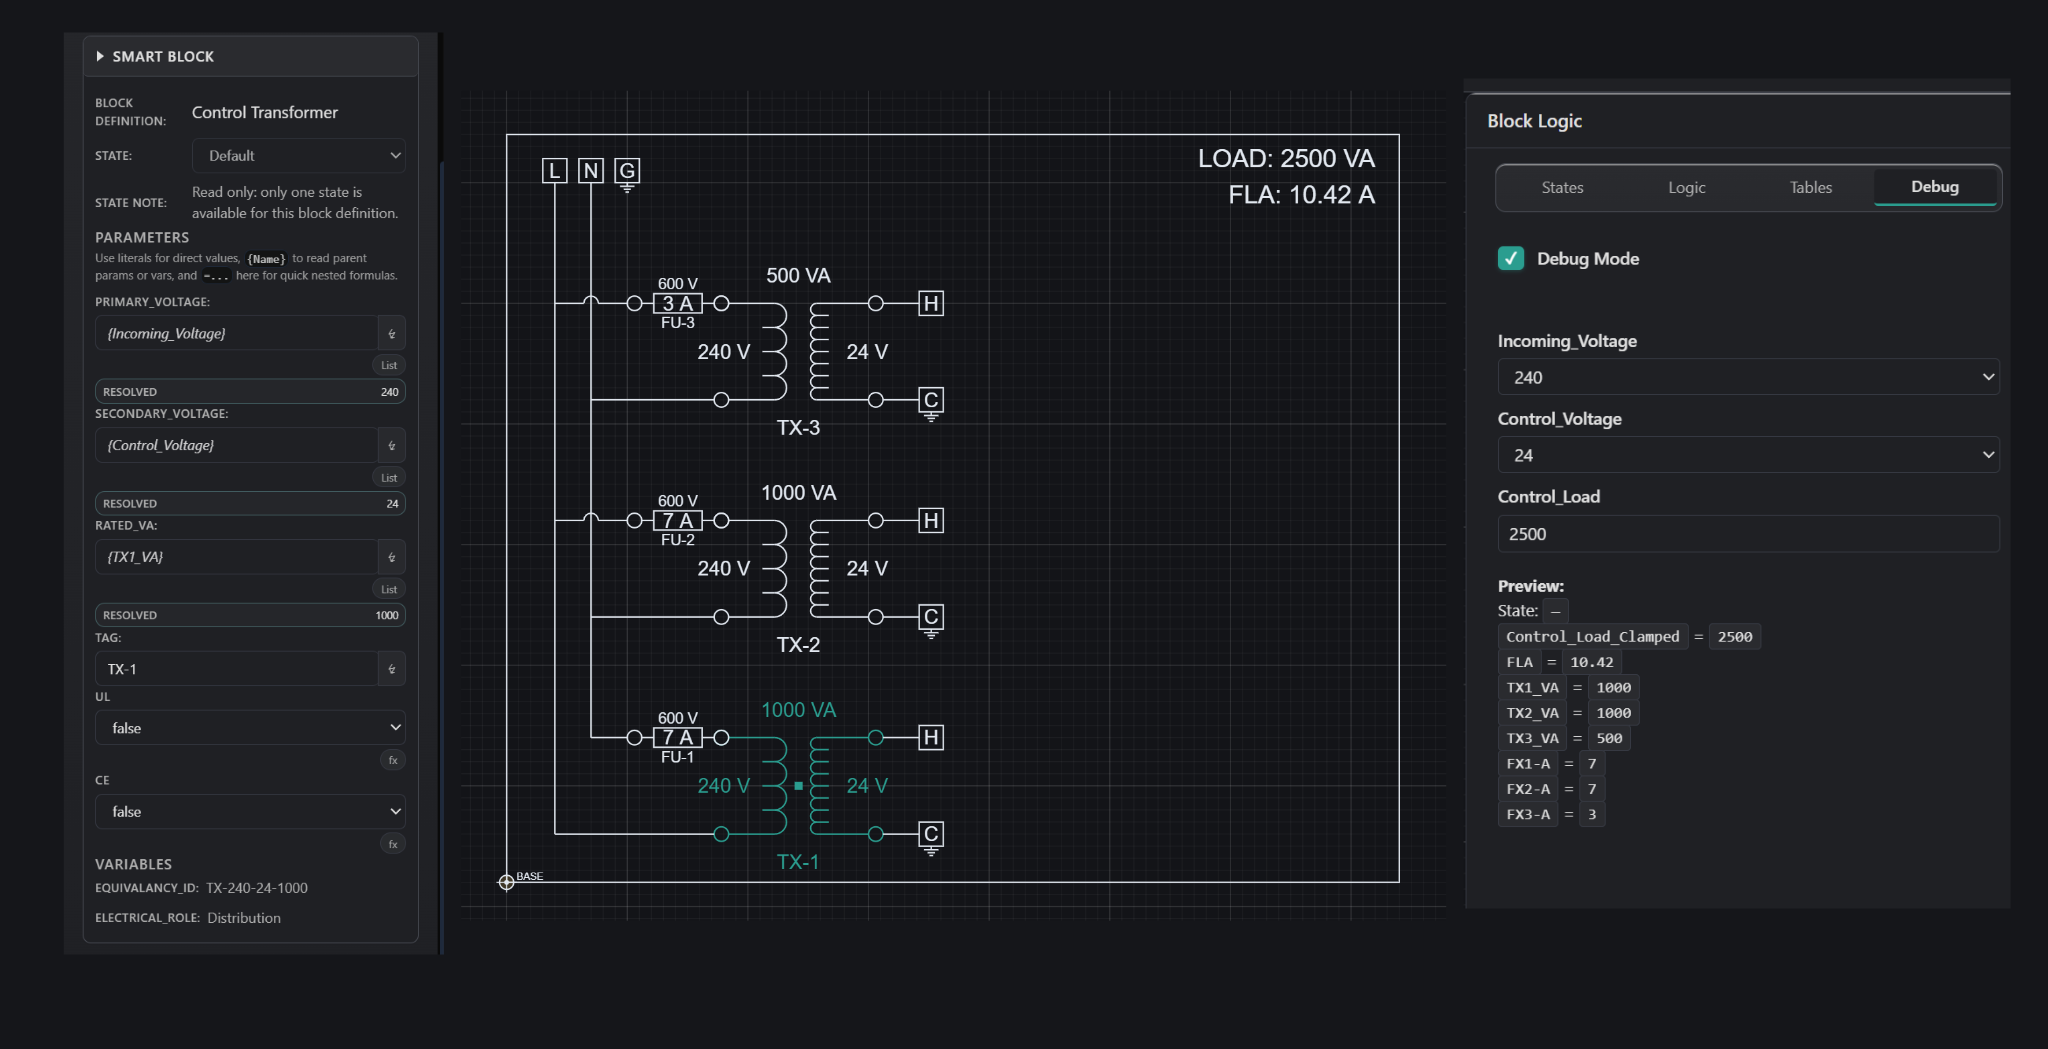Open the Control_Voltage 24 dropdown

[x=1748, y=455]
